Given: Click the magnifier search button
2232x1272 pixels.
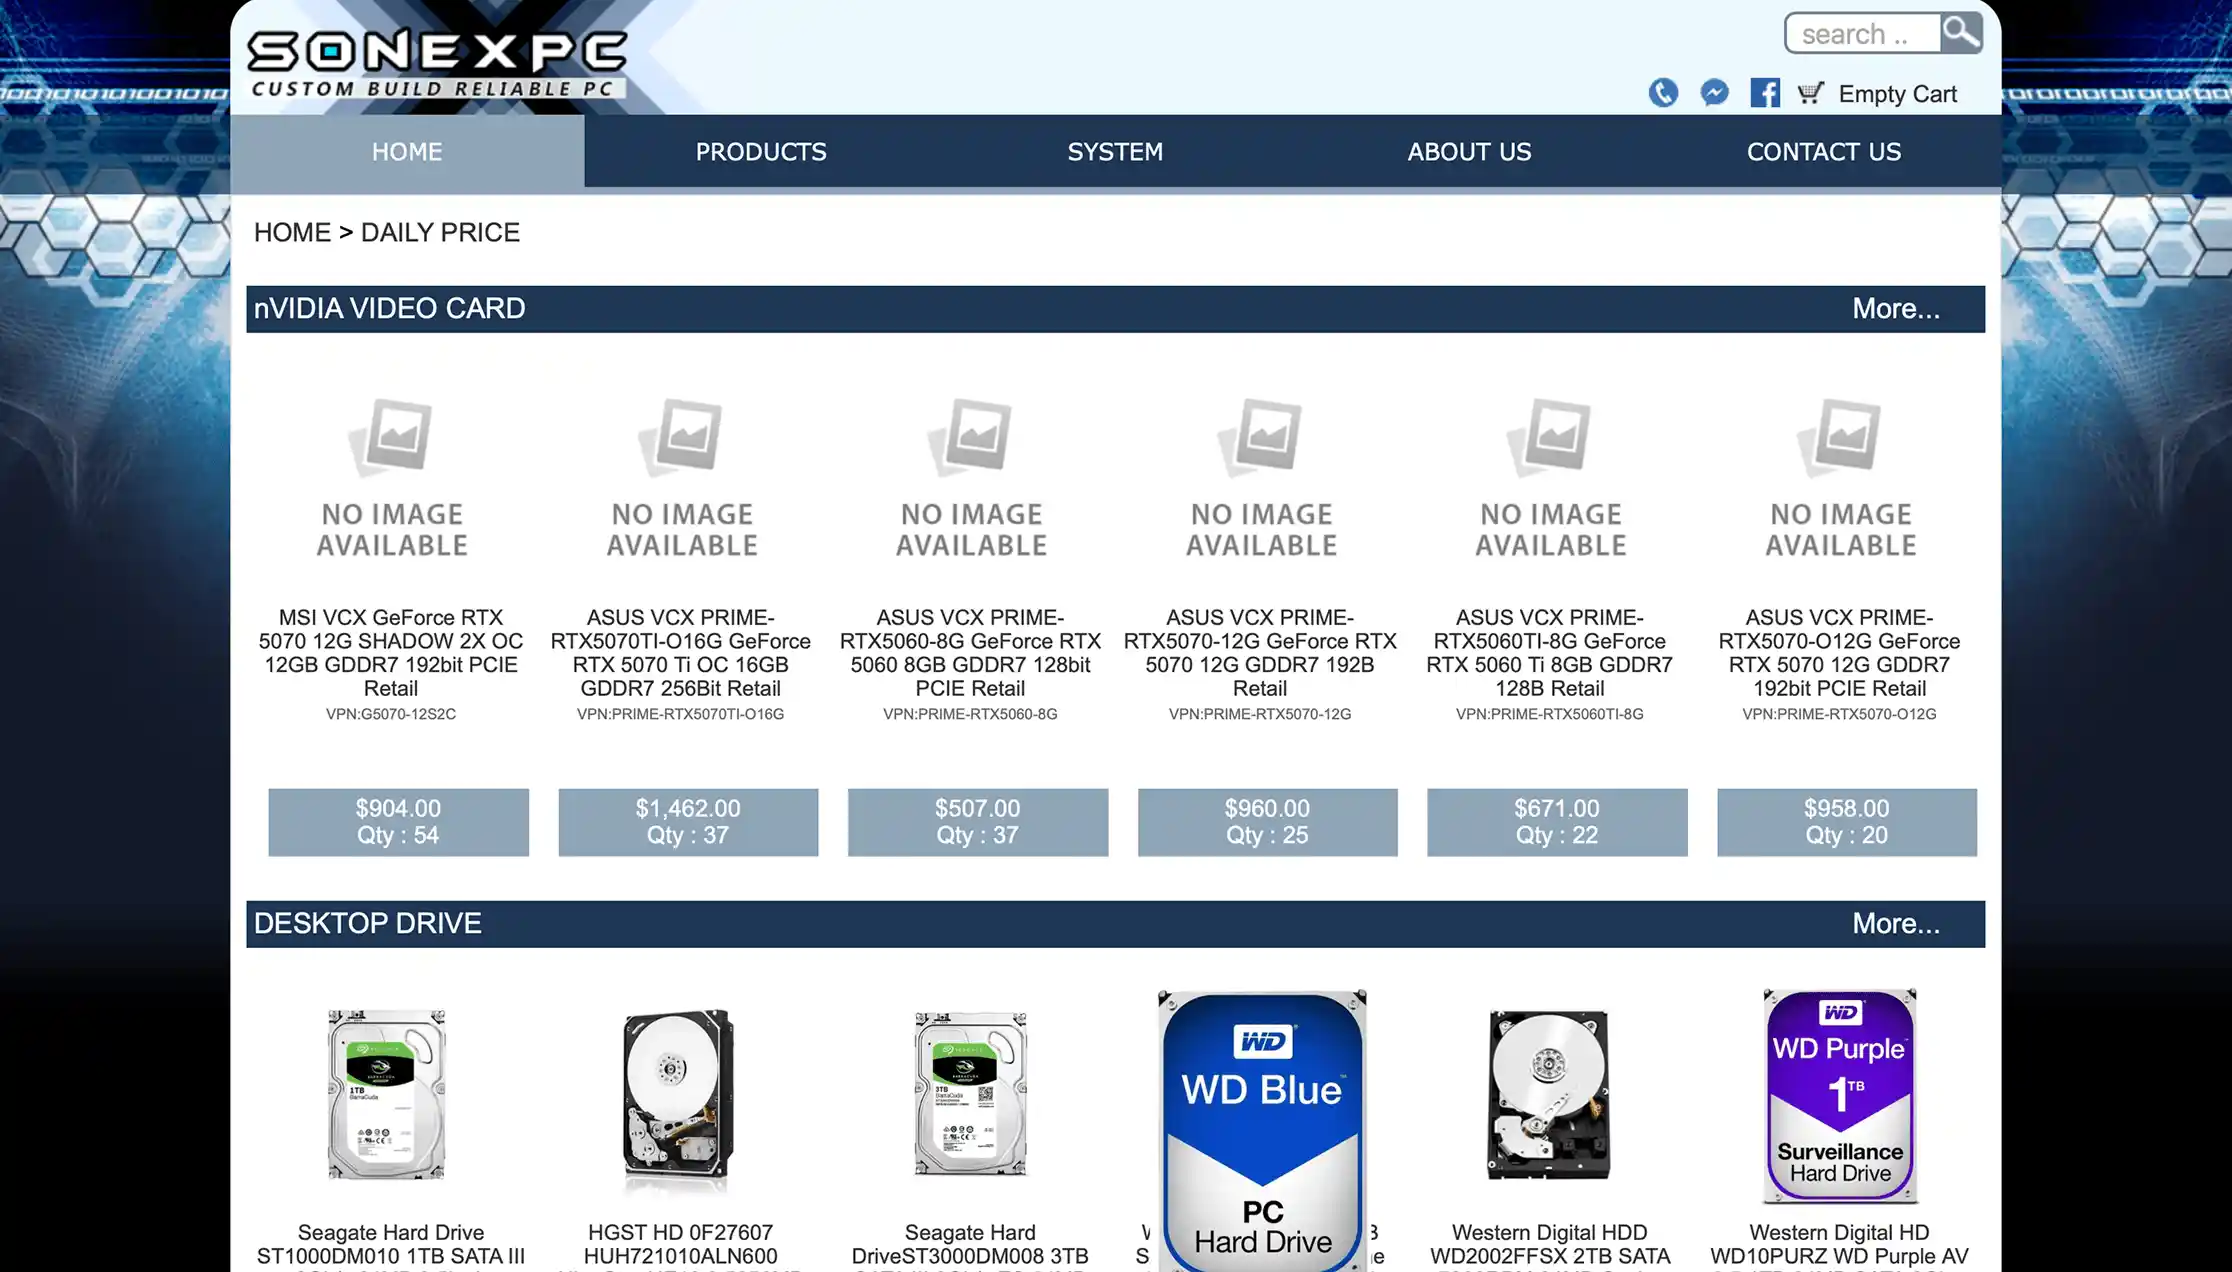Looking at the screenshot, I should tap(1961, 33).
